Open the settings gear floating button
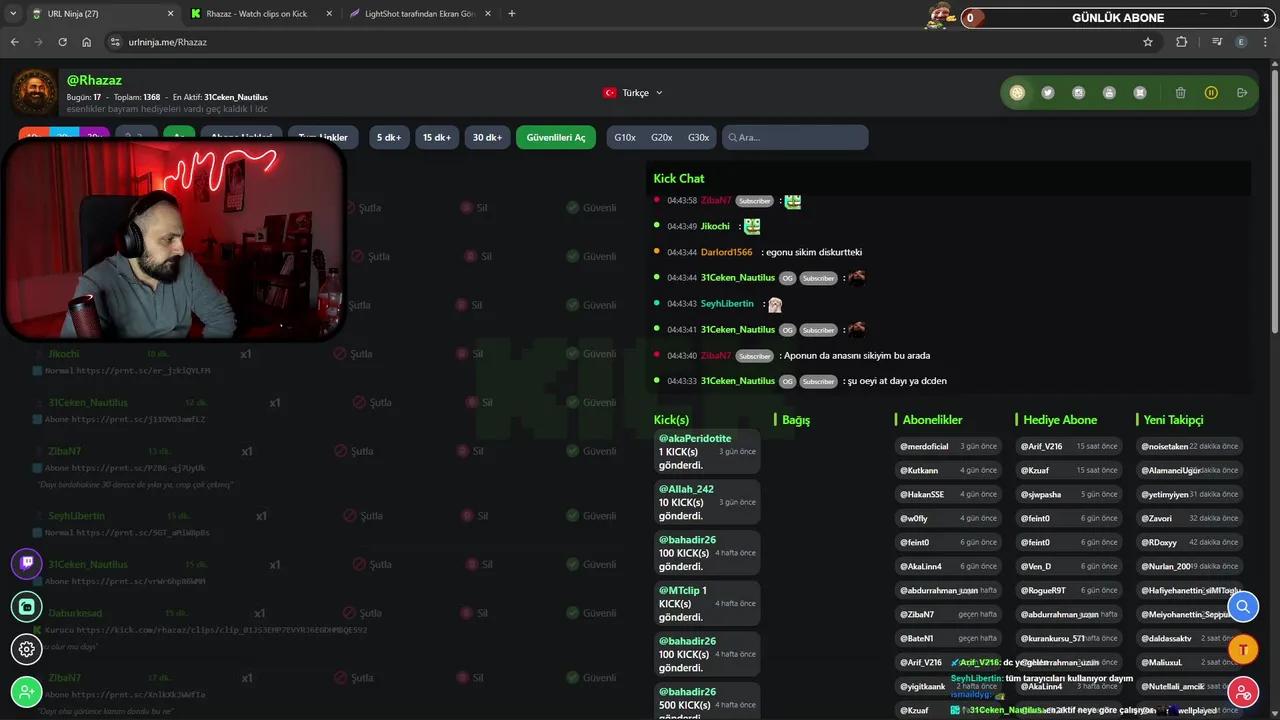 27,649
